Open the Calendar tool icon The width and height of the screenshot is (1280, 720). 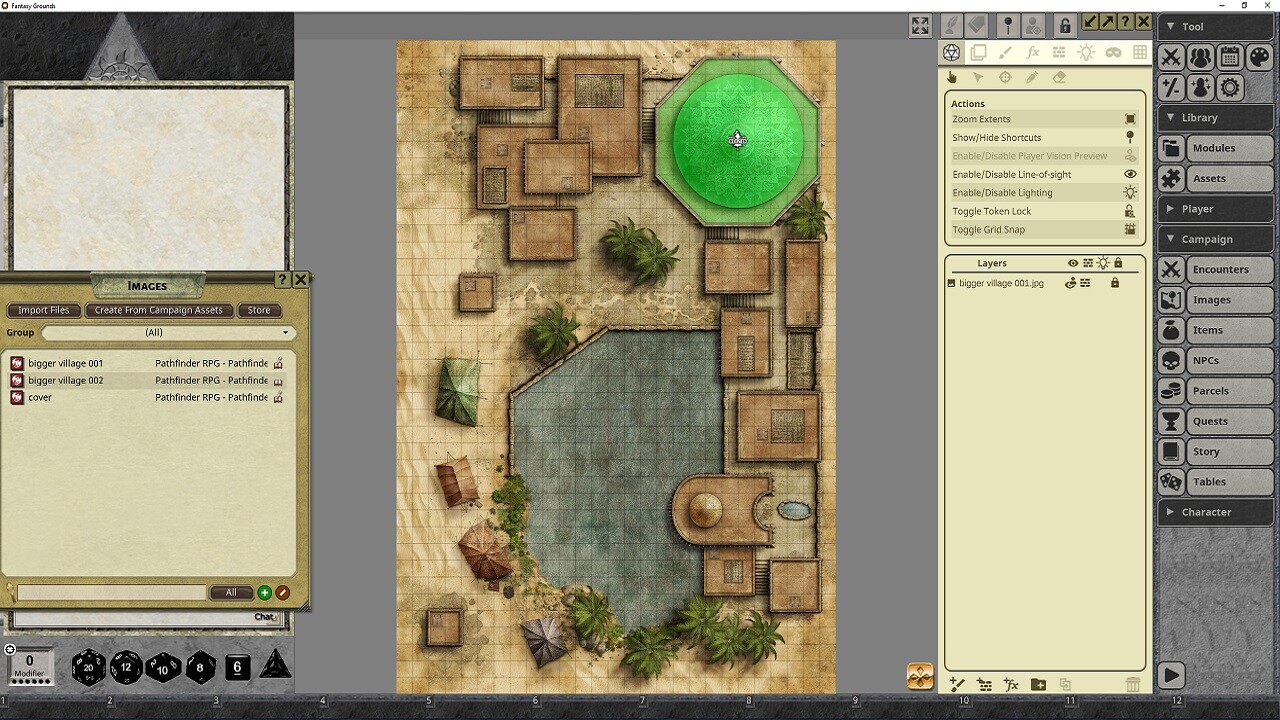click(x=1230, y=57)
